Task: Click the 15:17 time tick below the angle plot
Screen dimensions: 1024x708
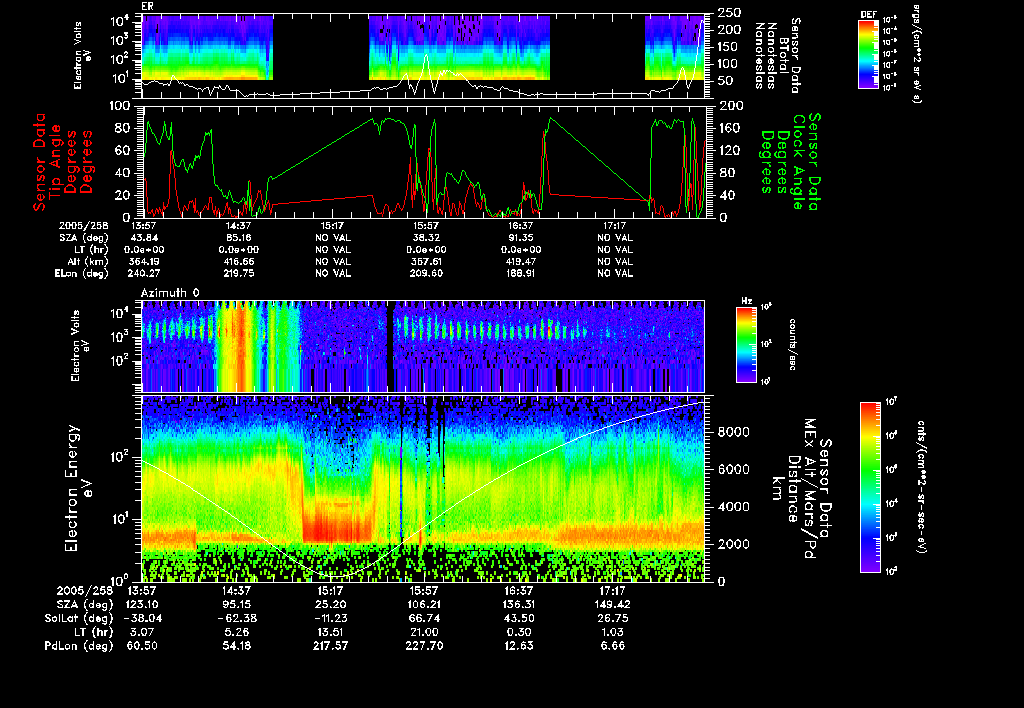Action: (x=331, y=226)
